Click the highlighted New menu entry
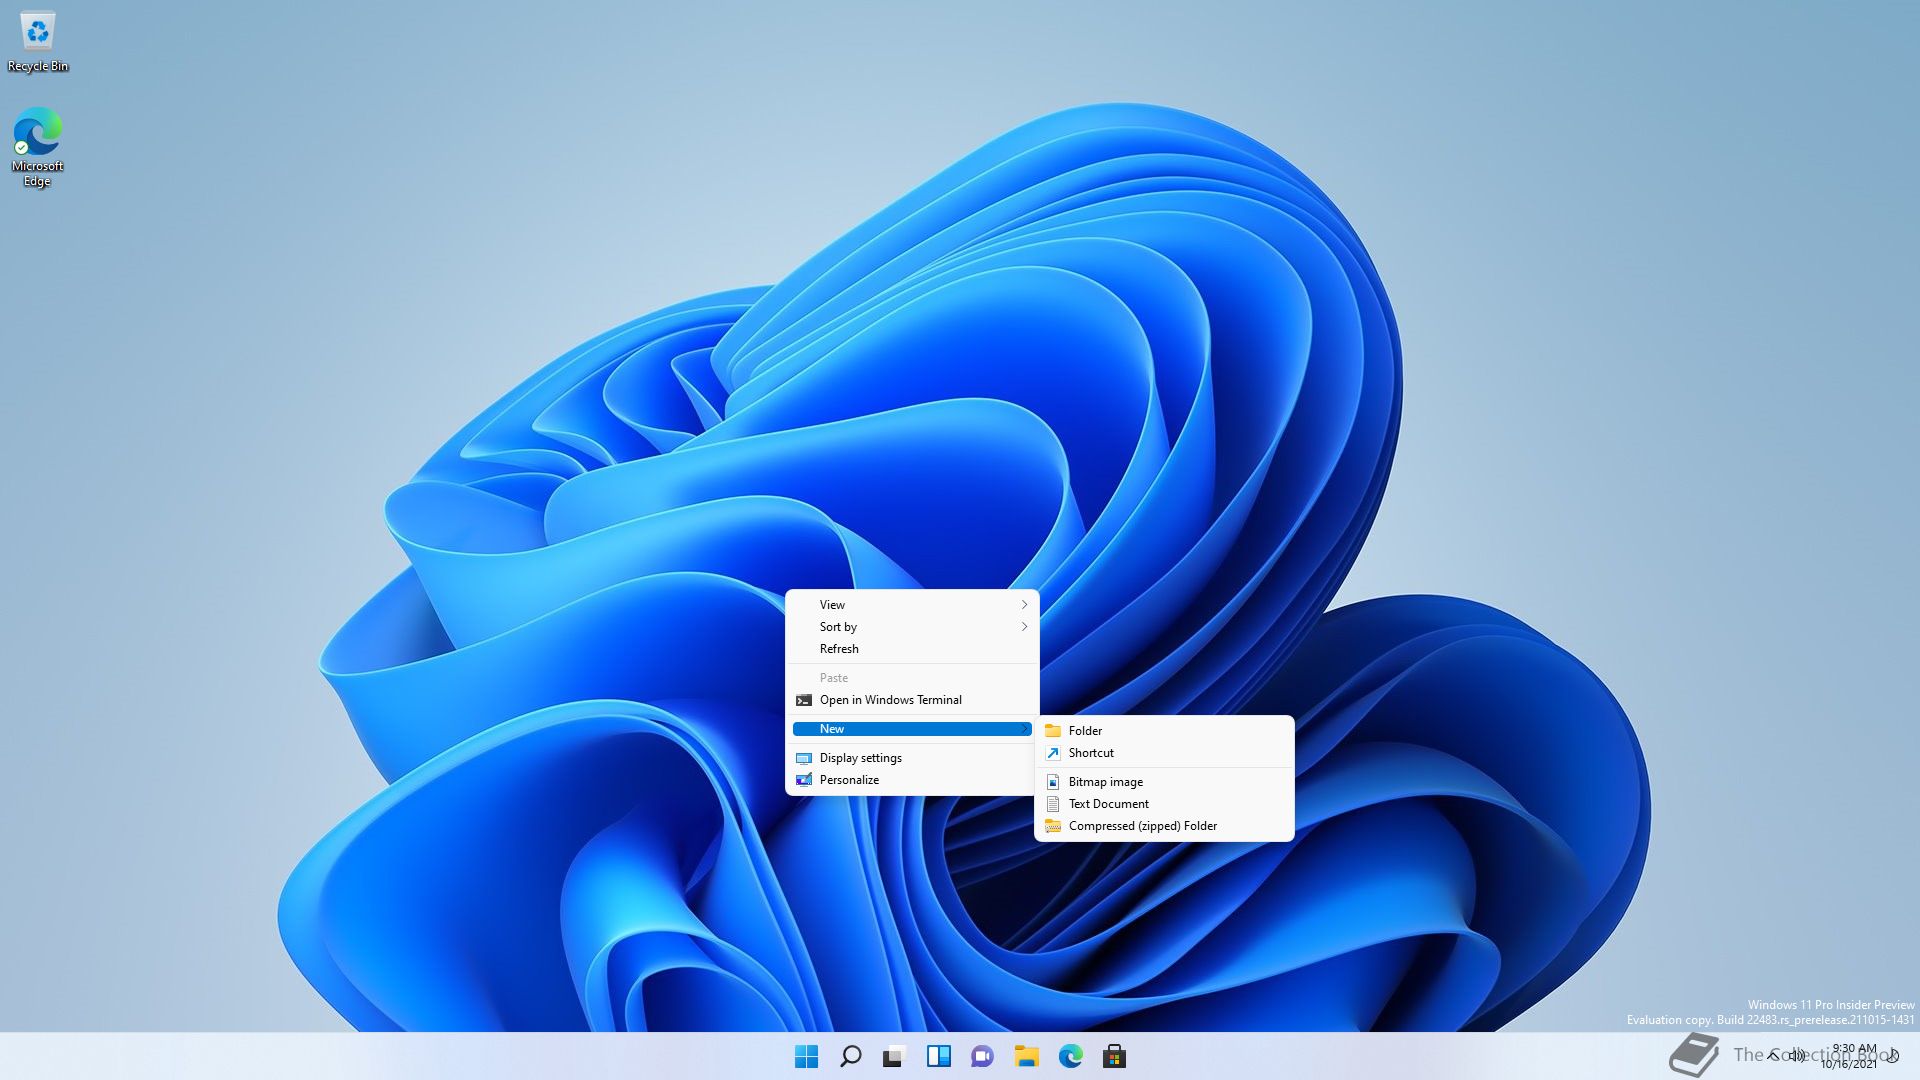Viewport: 1920px width, 1080px height. pos(912,729)
